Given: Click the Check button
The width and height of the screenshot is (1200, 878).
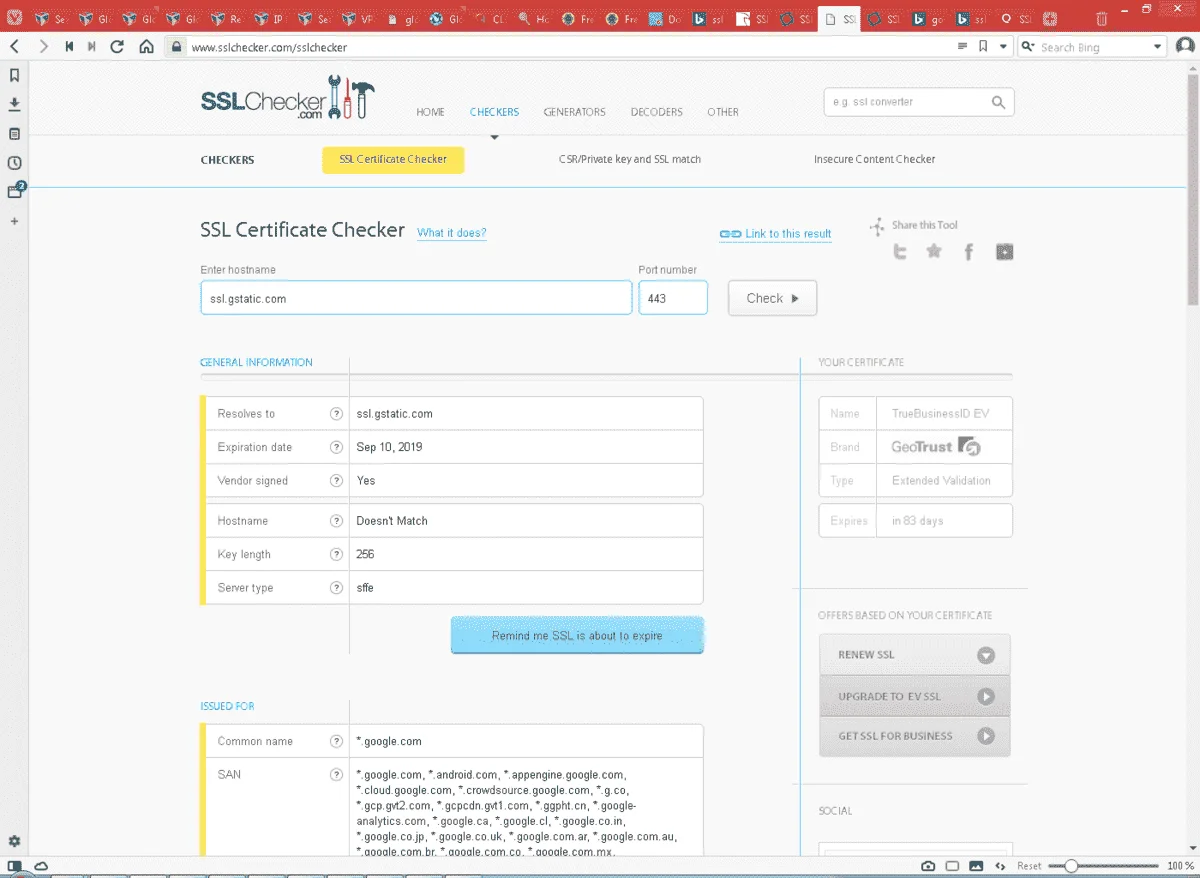Looking at the screenshot, I should 772,298.
